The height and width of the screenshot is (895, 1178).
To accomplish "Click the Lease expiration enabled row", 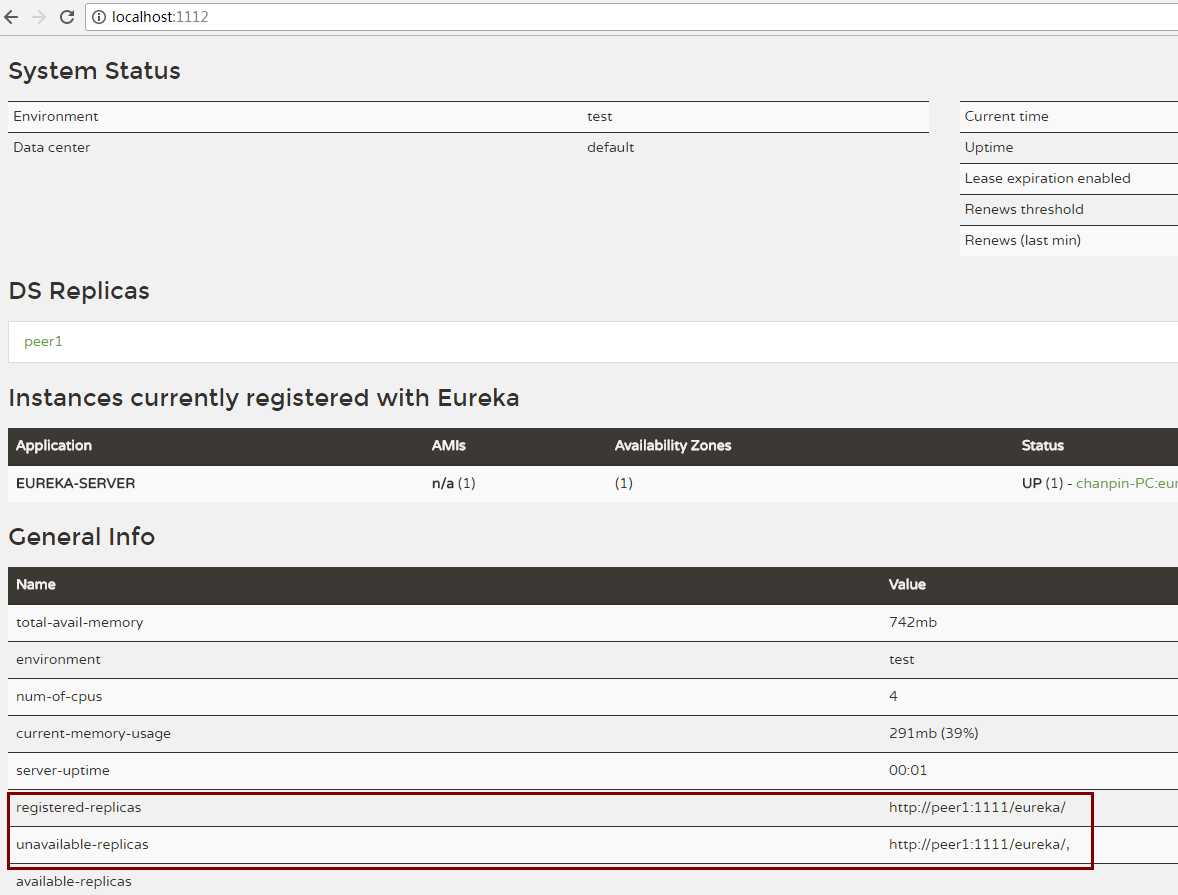I will (x=1068, y=178).
